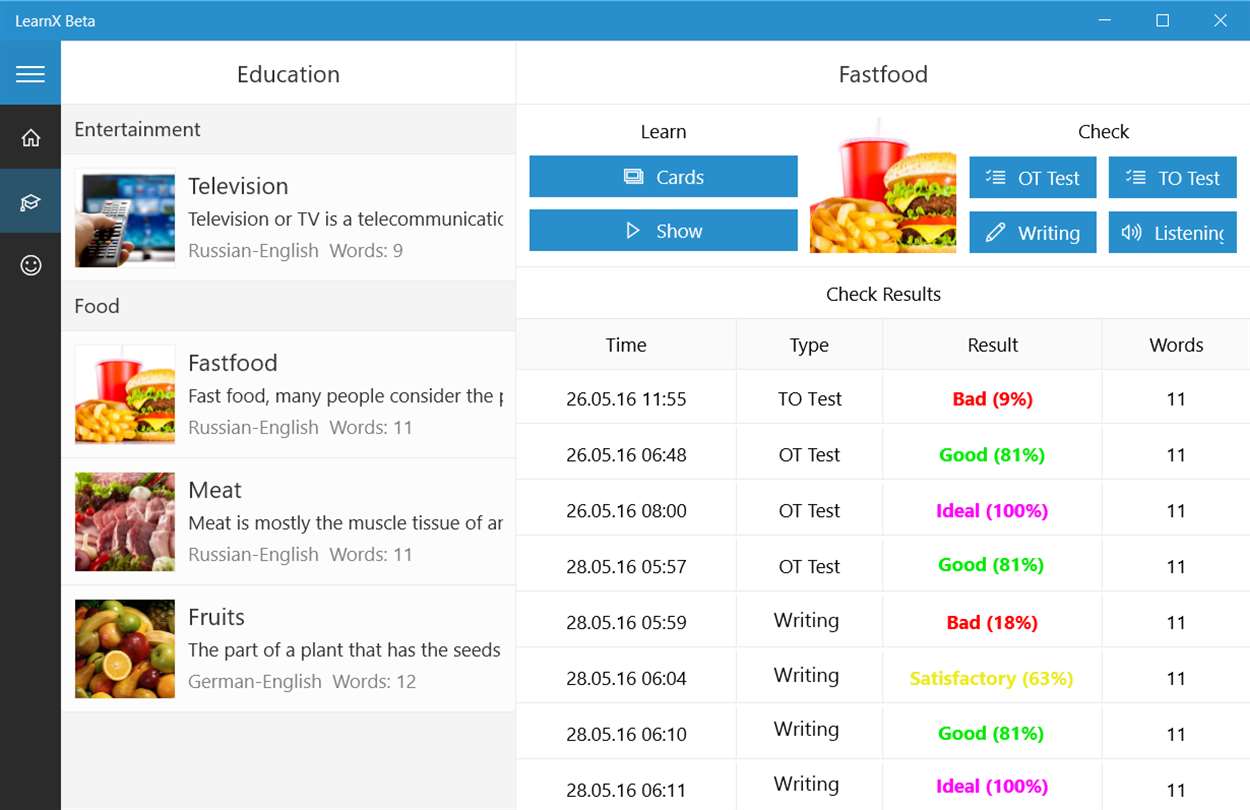Click Words: 9 under Television
This screenshot has width=1250, height=810.
pyautogui.click(x=366, y=250)
